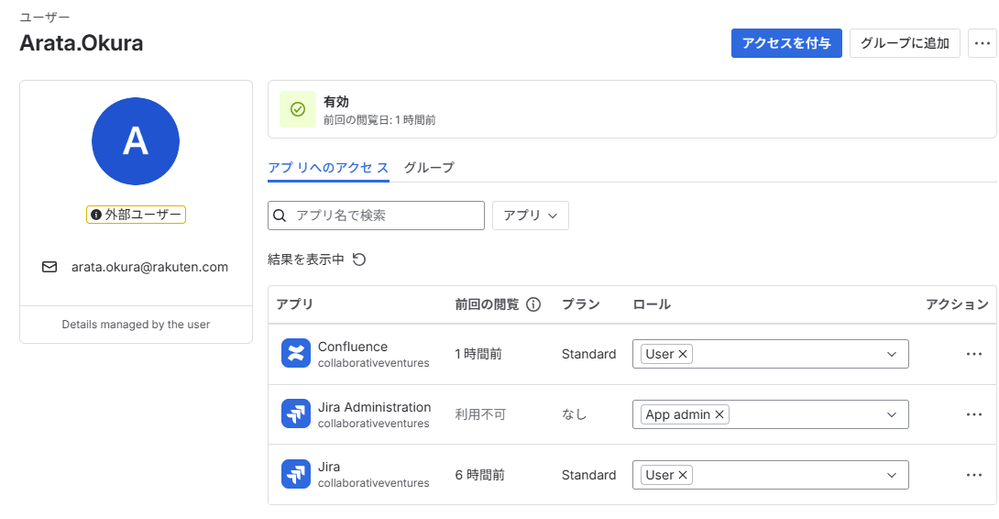Screen dimensions: 999x519
Task: Click the プラン column header
Action: (580, 304)
